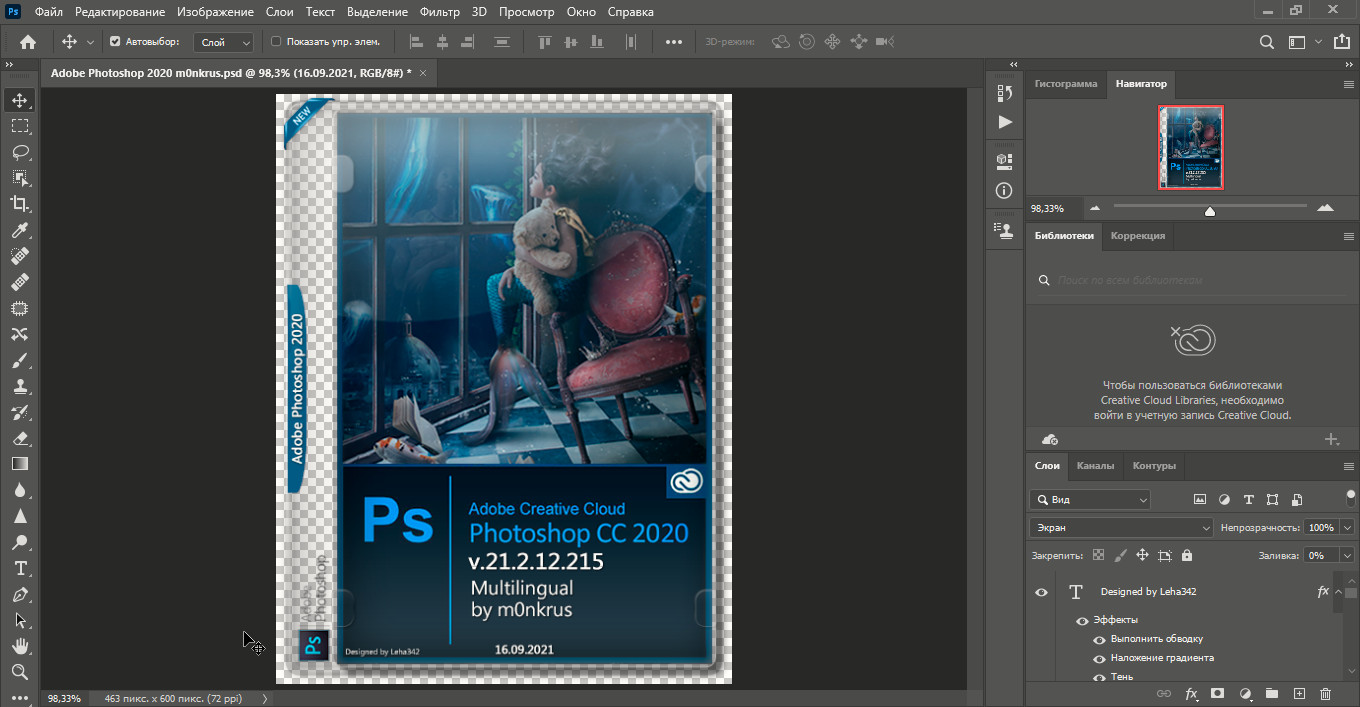Click the library search input field
Screen dimensions: 1360x707
pyautogui.click(x=1190, y=281)
